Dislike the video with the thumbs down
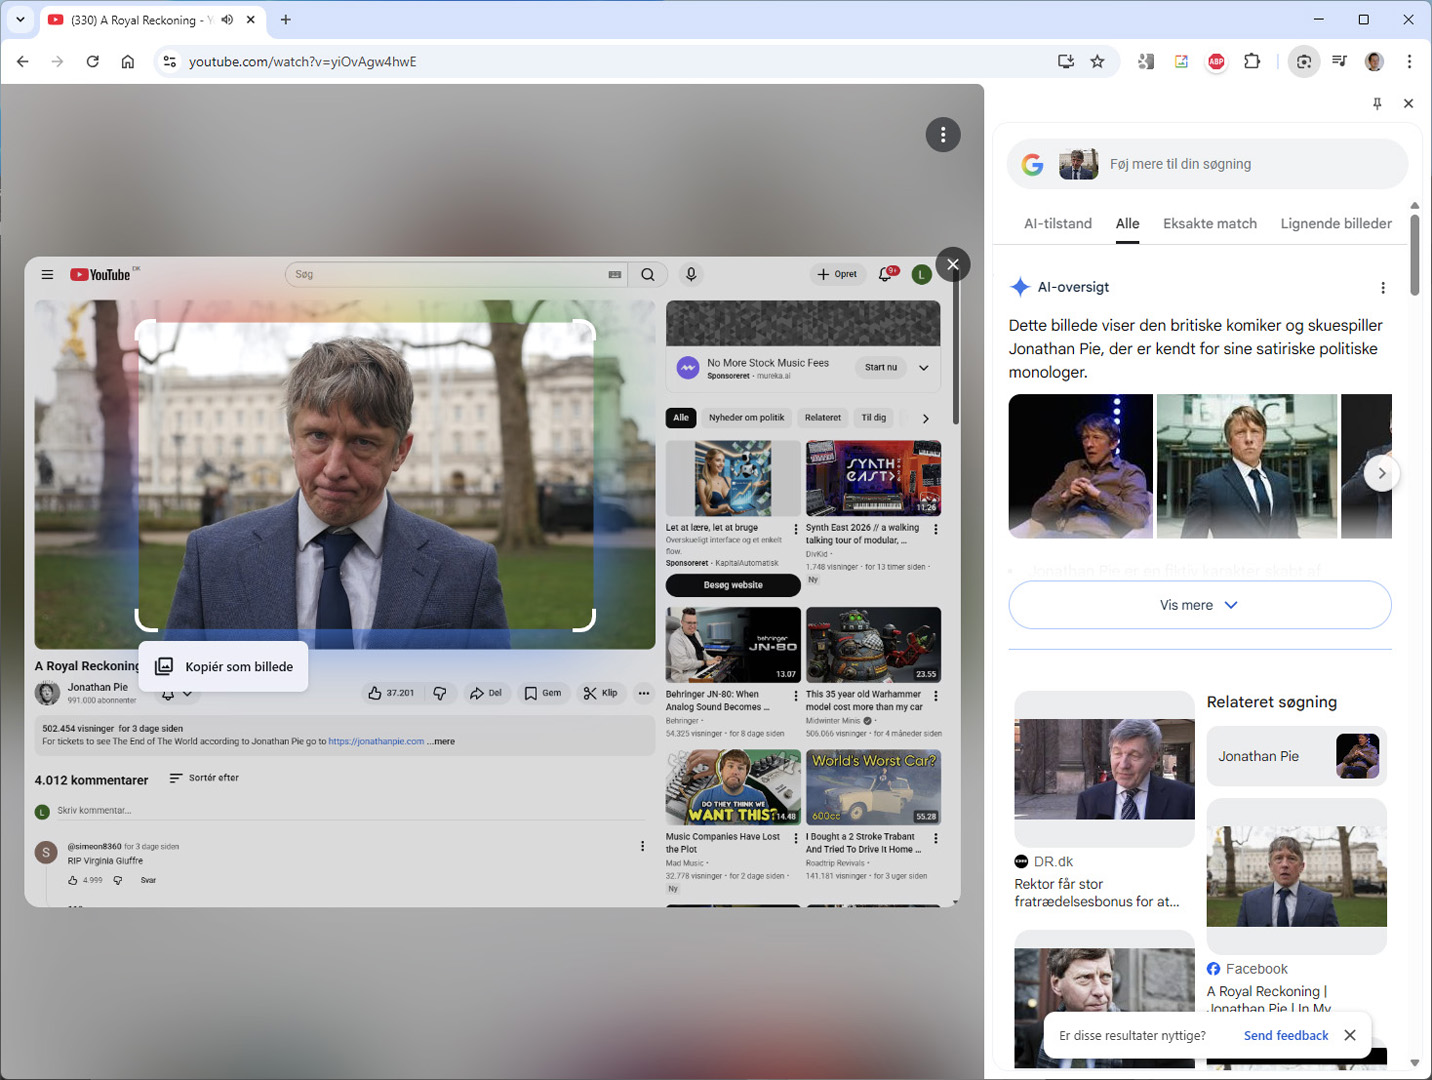Viewport: 1432px width, 1080px height. point(440,692)
